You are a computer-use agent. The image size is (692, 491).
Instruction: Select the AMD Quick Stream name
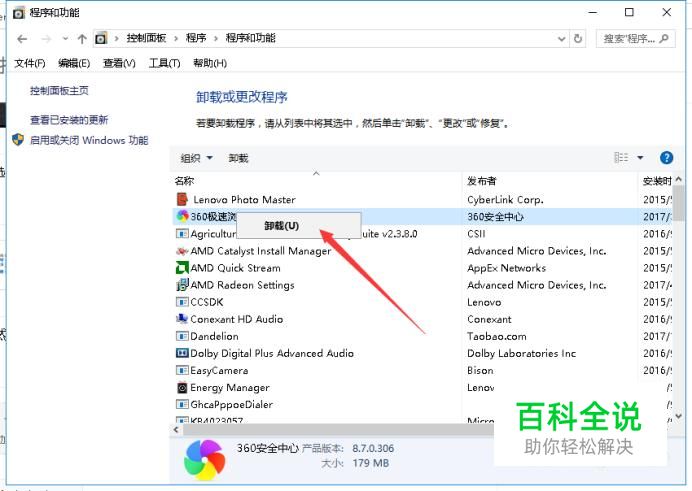[235, 268]
